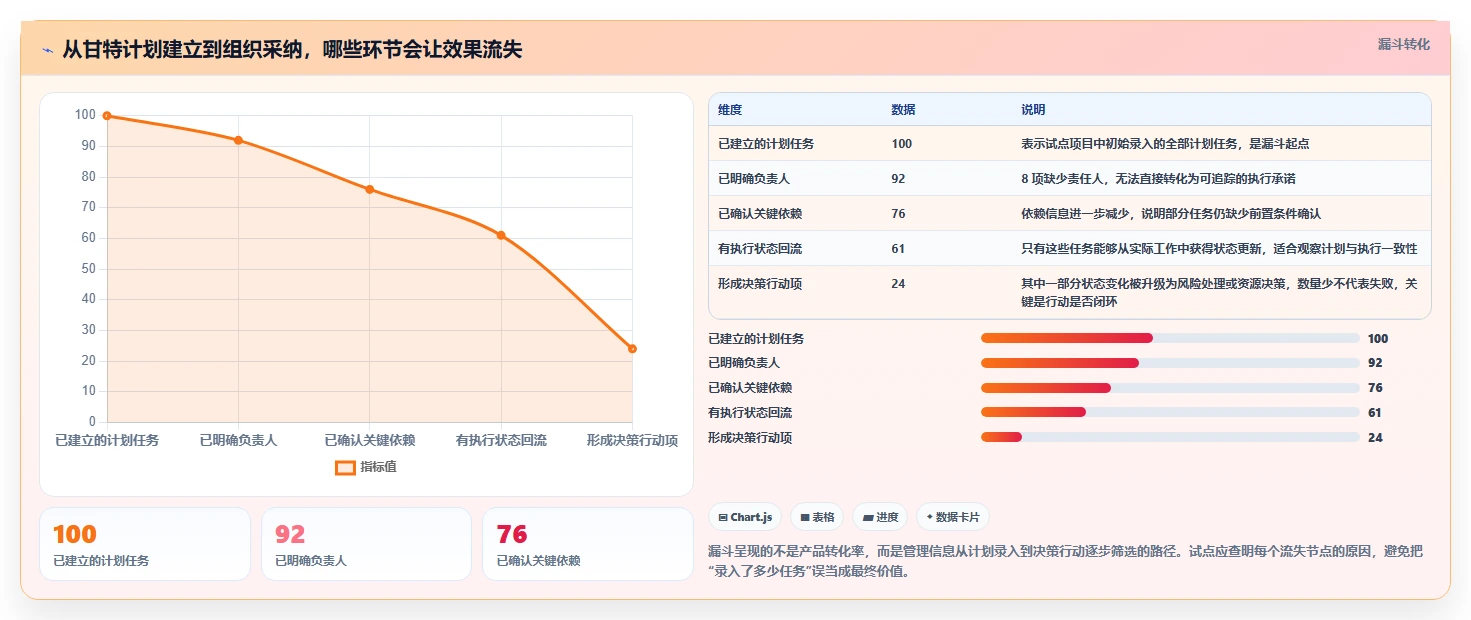Click the Chart.js chip icon
Screen dimensions: 1471x620
point(722,517)
